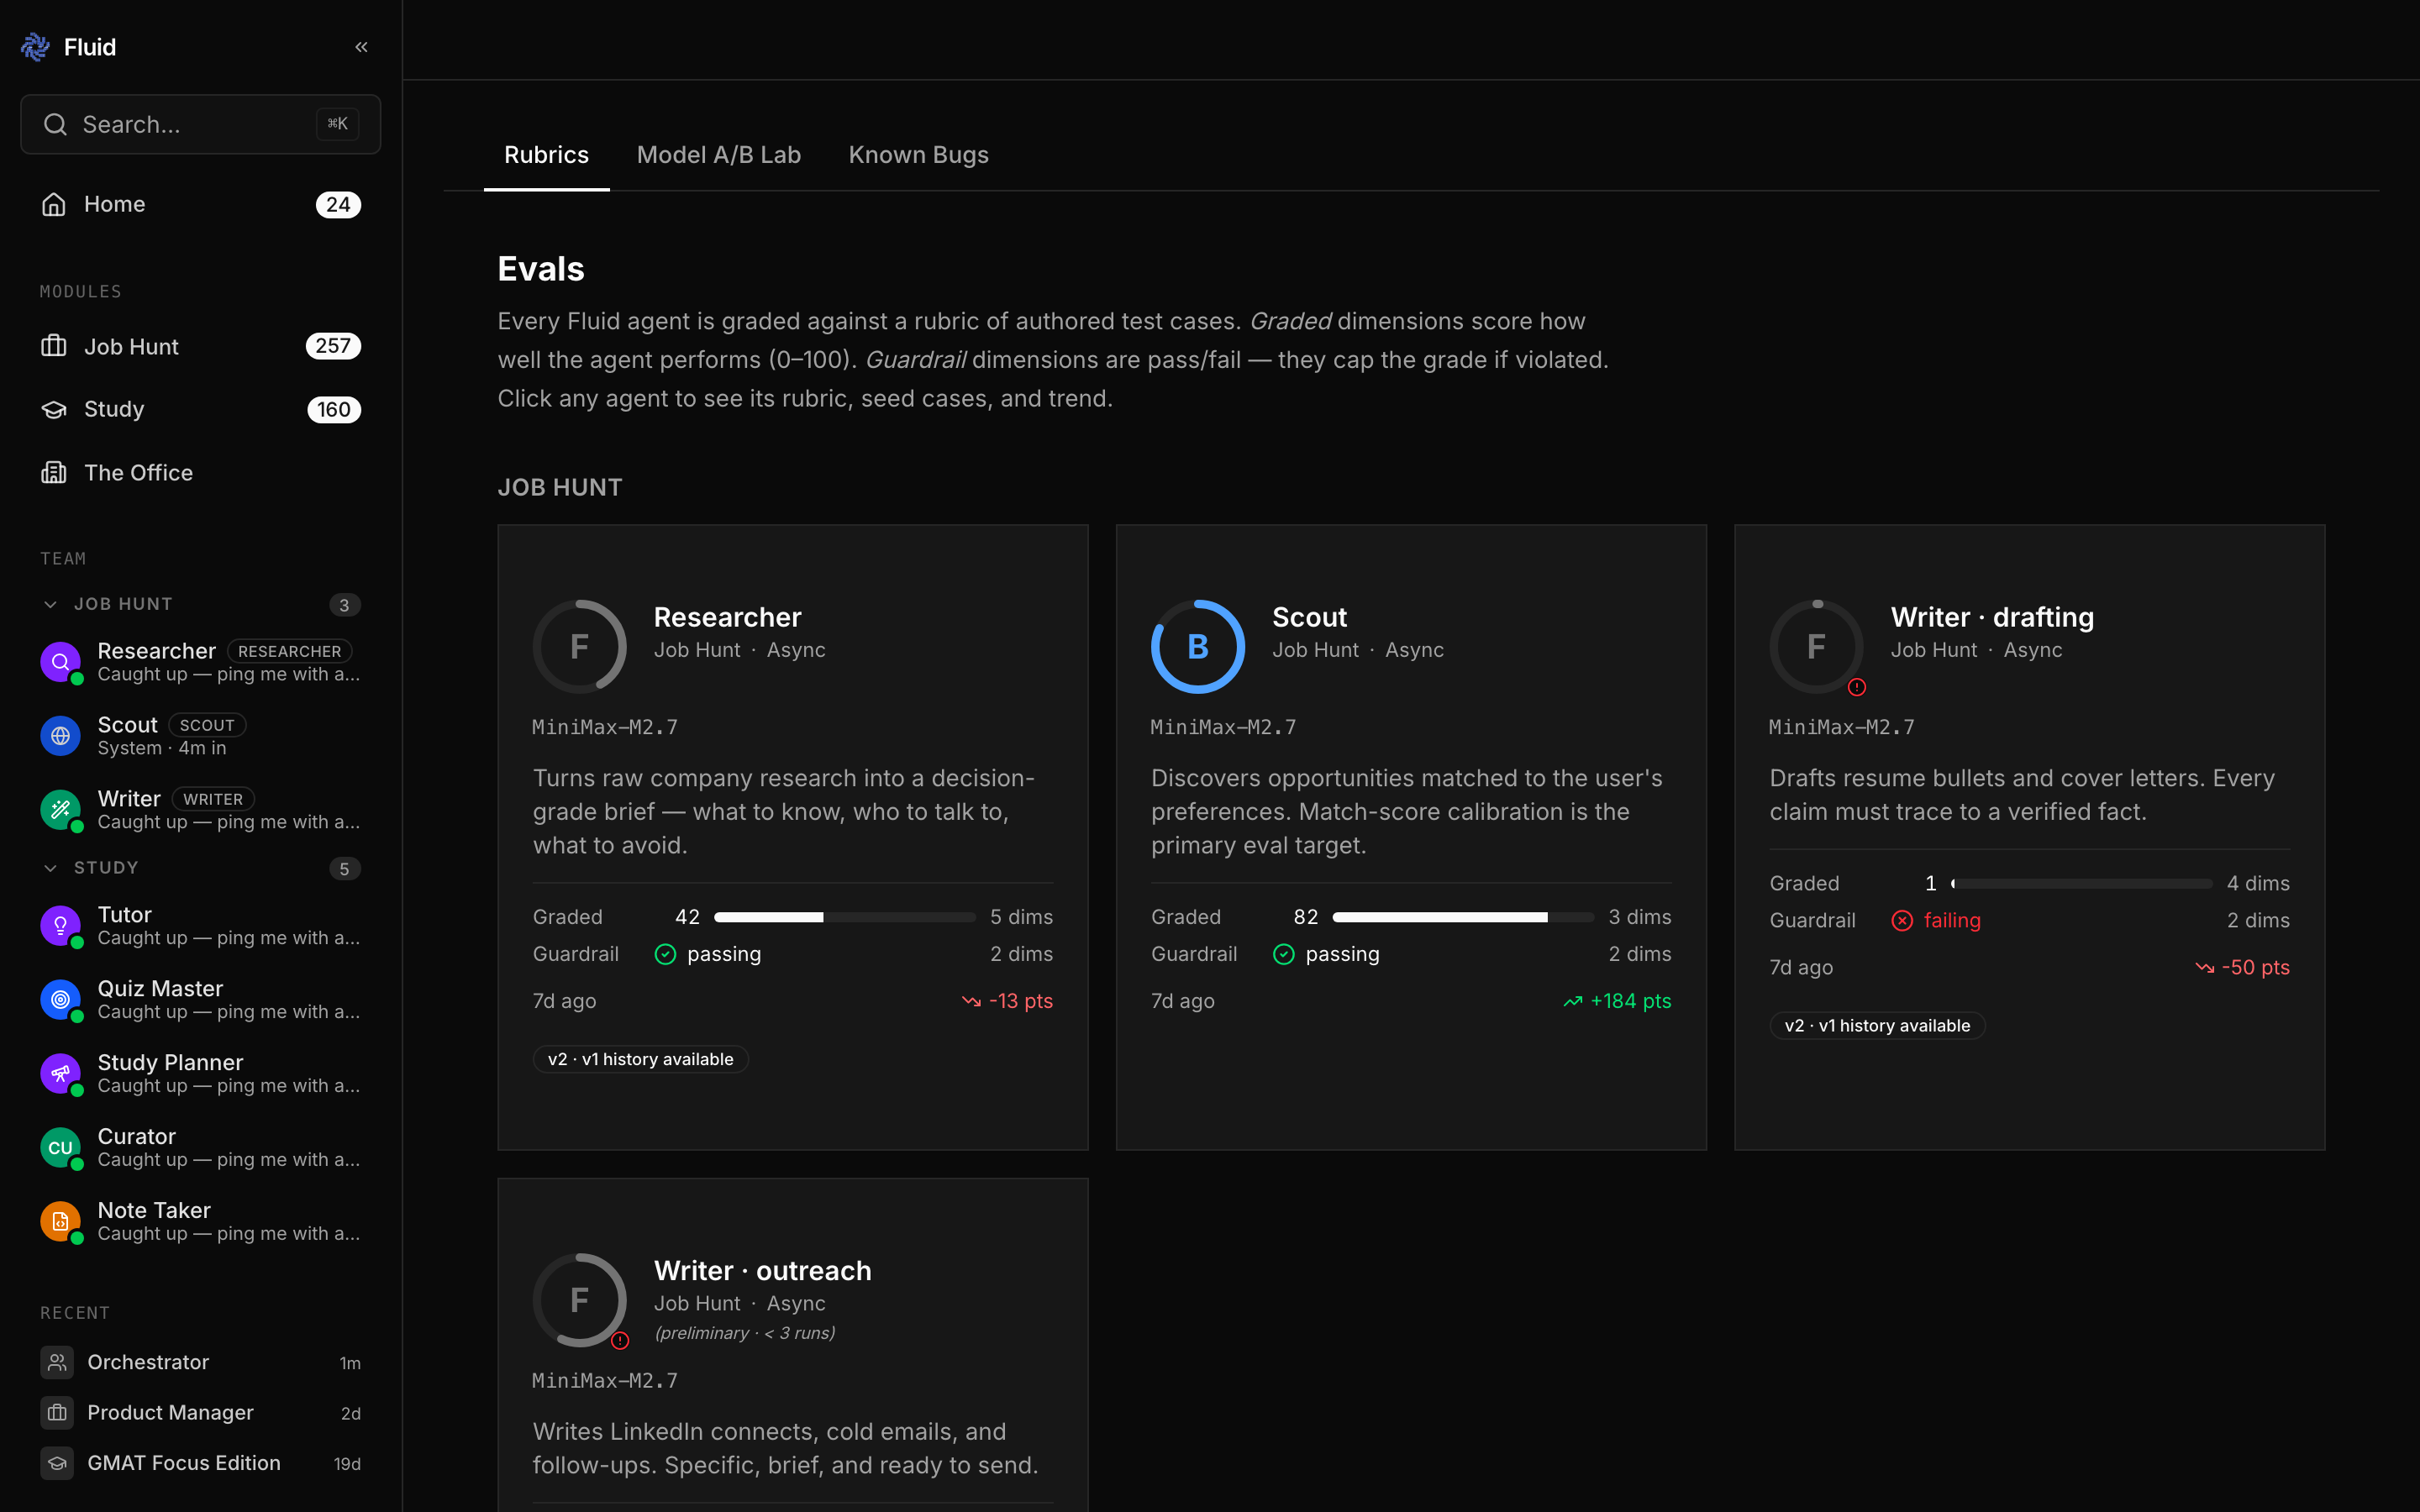Image resolution: width=2420 pixels, height=1512 pixels.
Task: Click "(preliminary · < 3 runs)" note
Action: [745, 1333]
